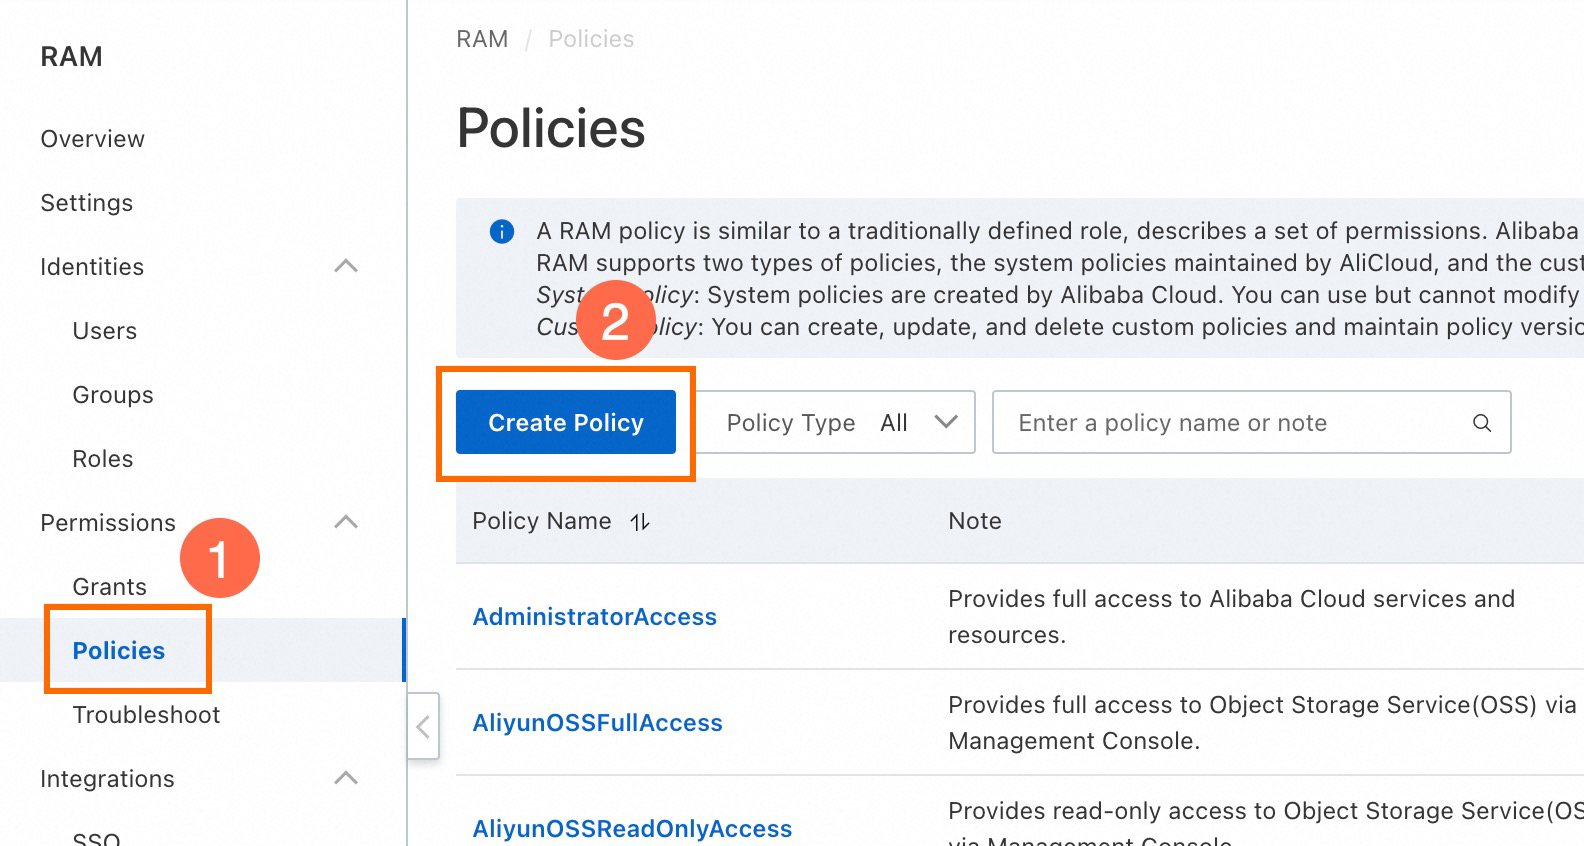Screen dimensions: 1584x846
Task: Click the AliyunOSSFullAccess note about OSS access
Action: 1262,723
